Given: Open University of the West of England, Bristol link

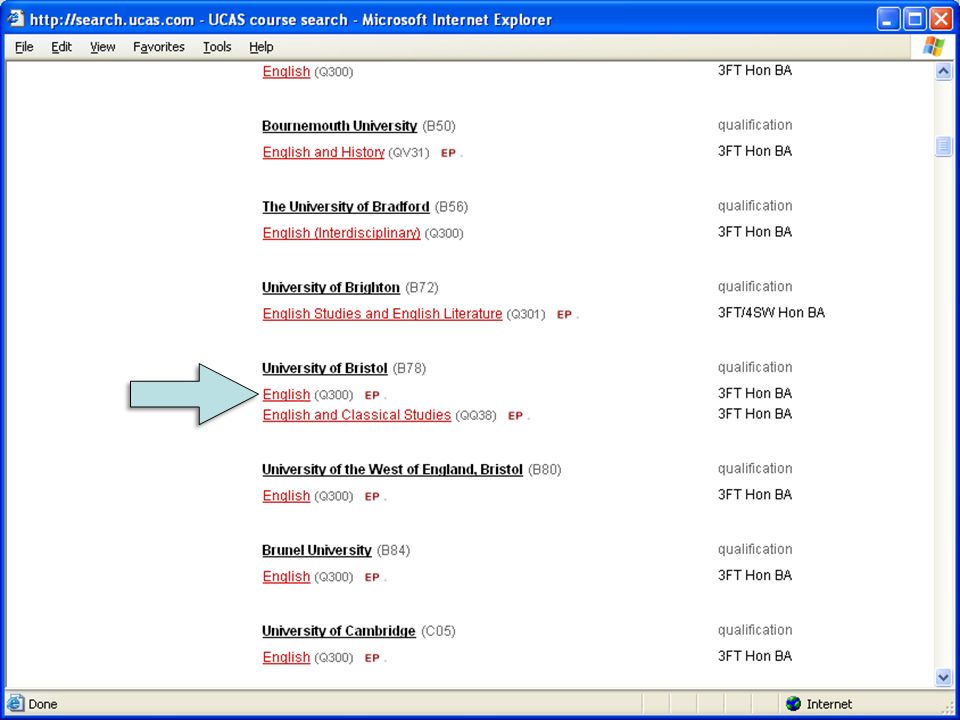Looking at the screenshot, I should 392,470.
